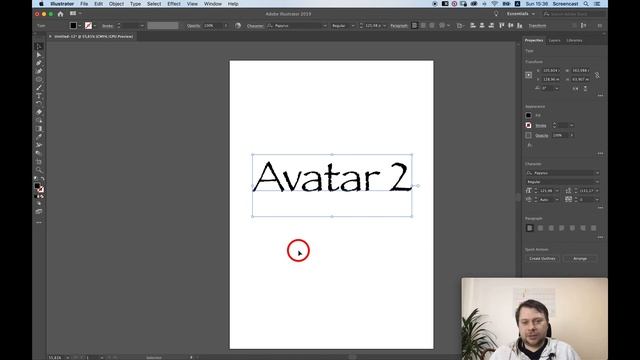The height and width of the screenshot is (360, 640).
Task: Open the font size dropdown in control bar
Action: pyautogui.click(x=384, y=26)
